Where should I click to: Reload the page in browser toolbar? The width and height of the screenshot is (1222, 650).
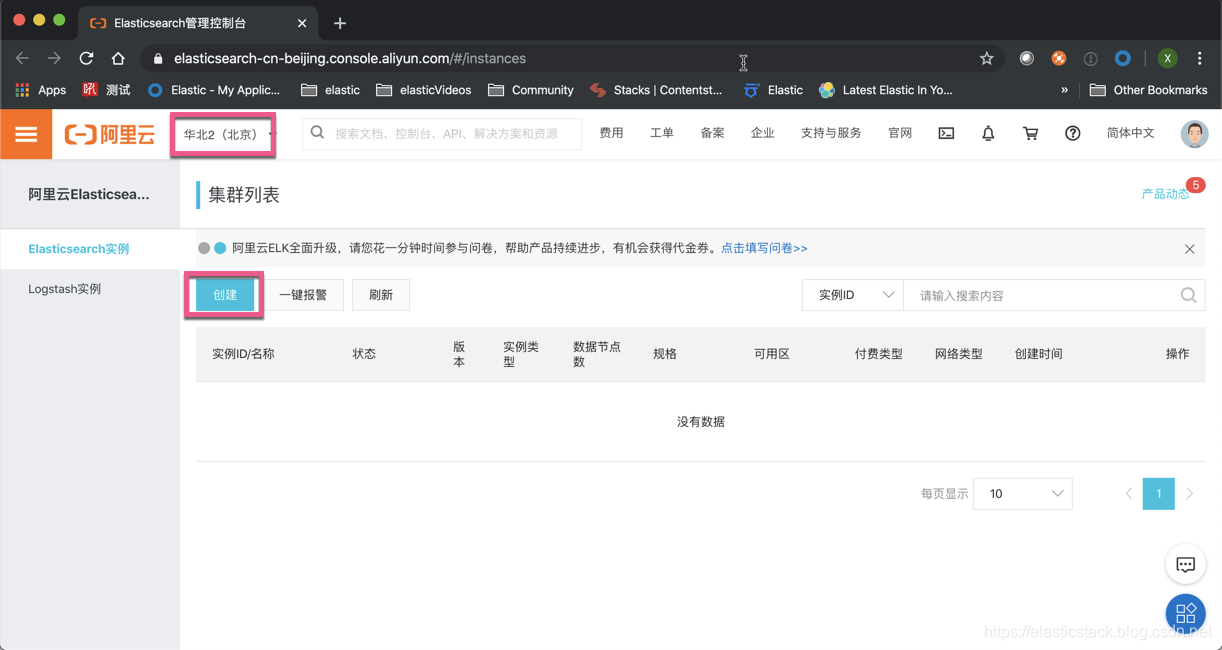click(x=86, y=58)
